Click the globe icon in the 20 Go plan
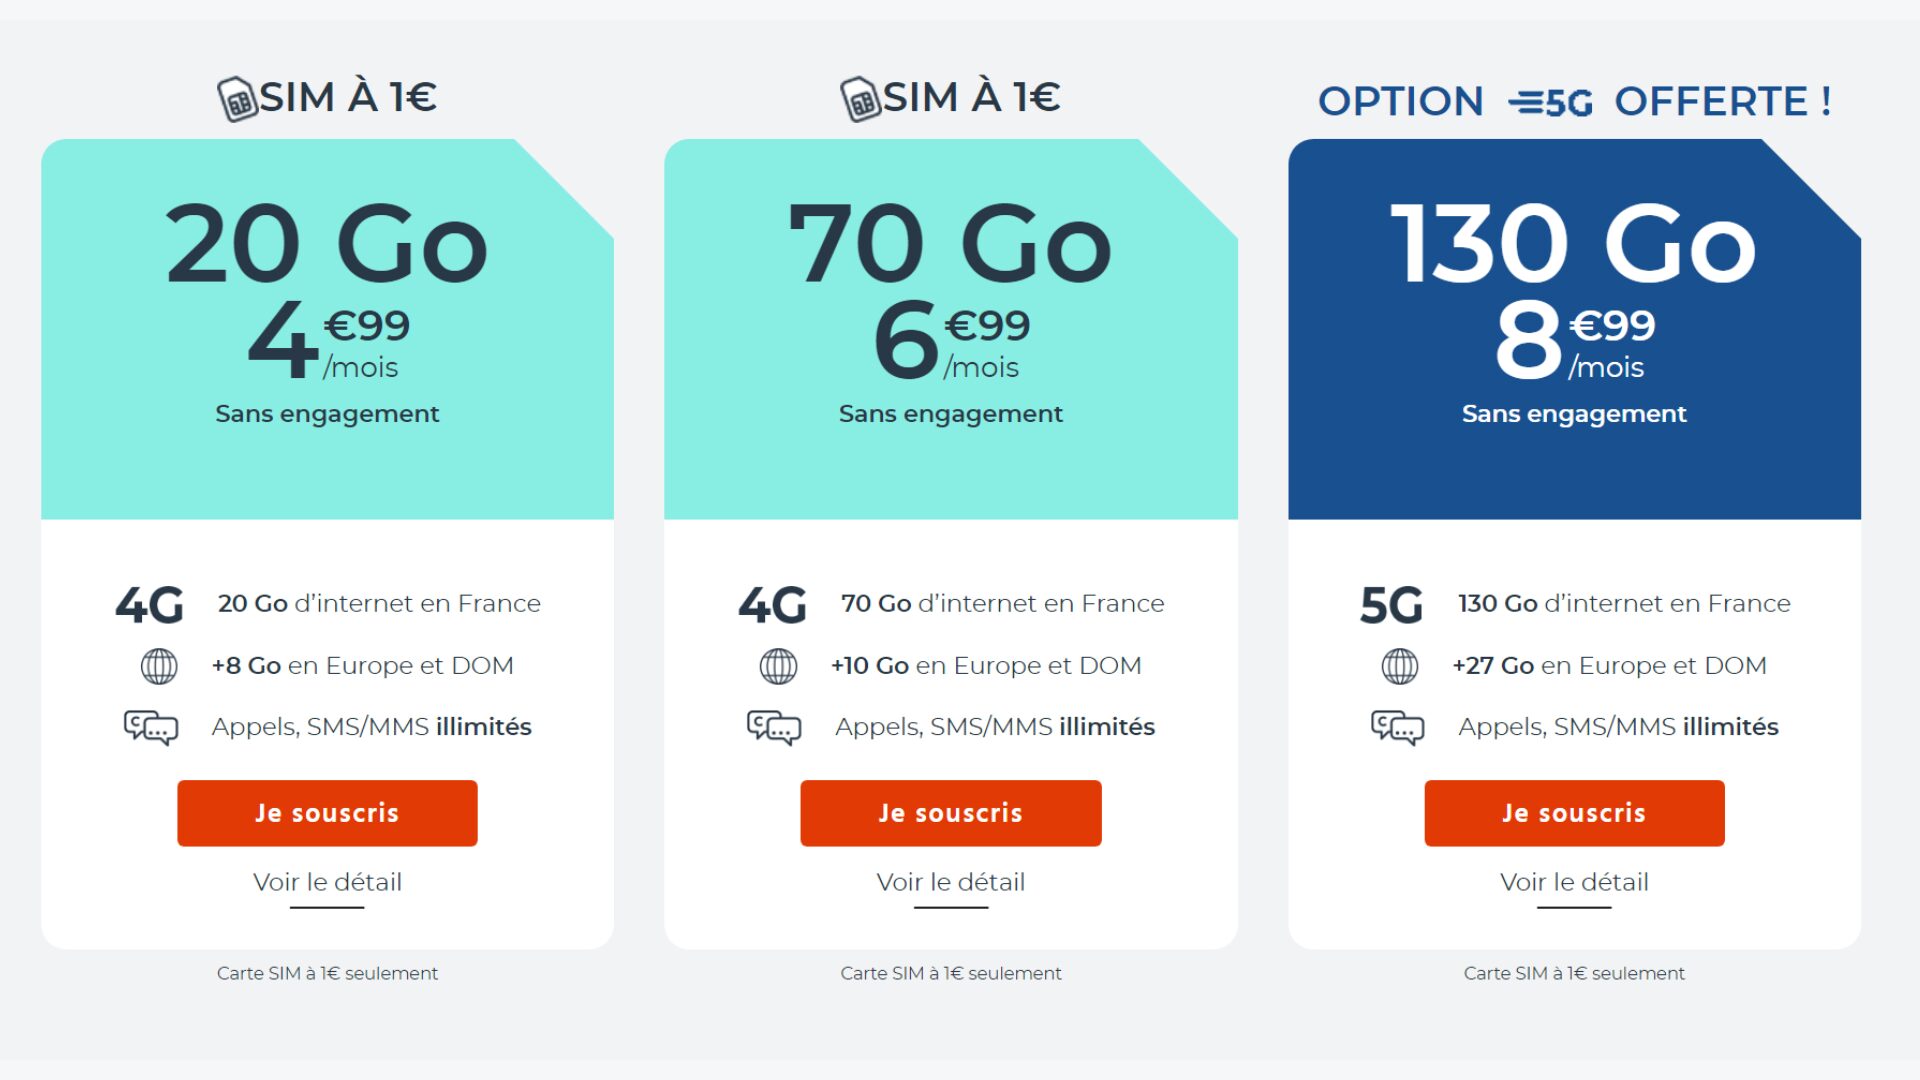 (x=159, y=666)
